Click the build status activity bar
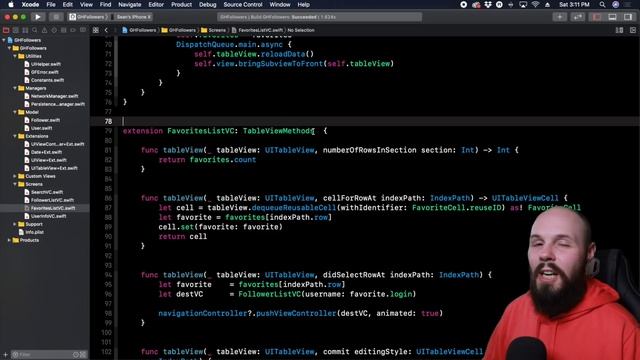Image resolution: width=640 pixels, height=360 pixels. [x=320, y=17]
